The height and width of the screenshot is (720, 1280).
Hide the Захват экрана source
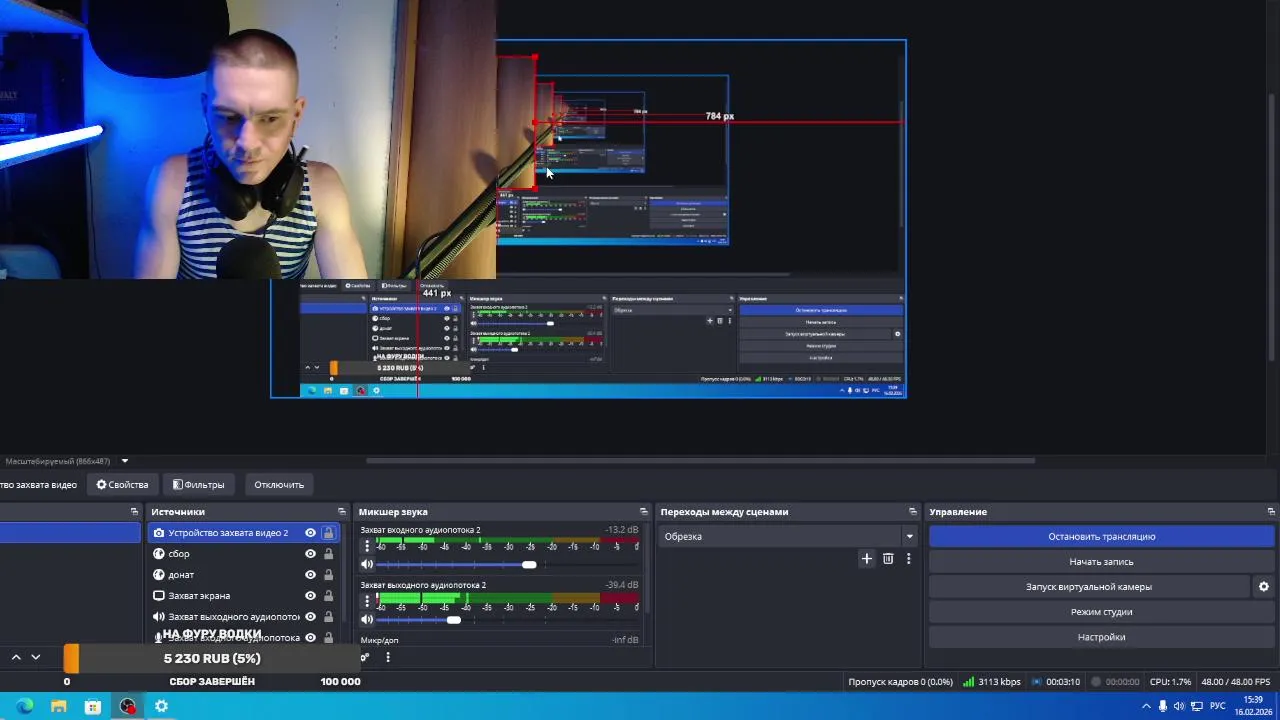point(310,596)
